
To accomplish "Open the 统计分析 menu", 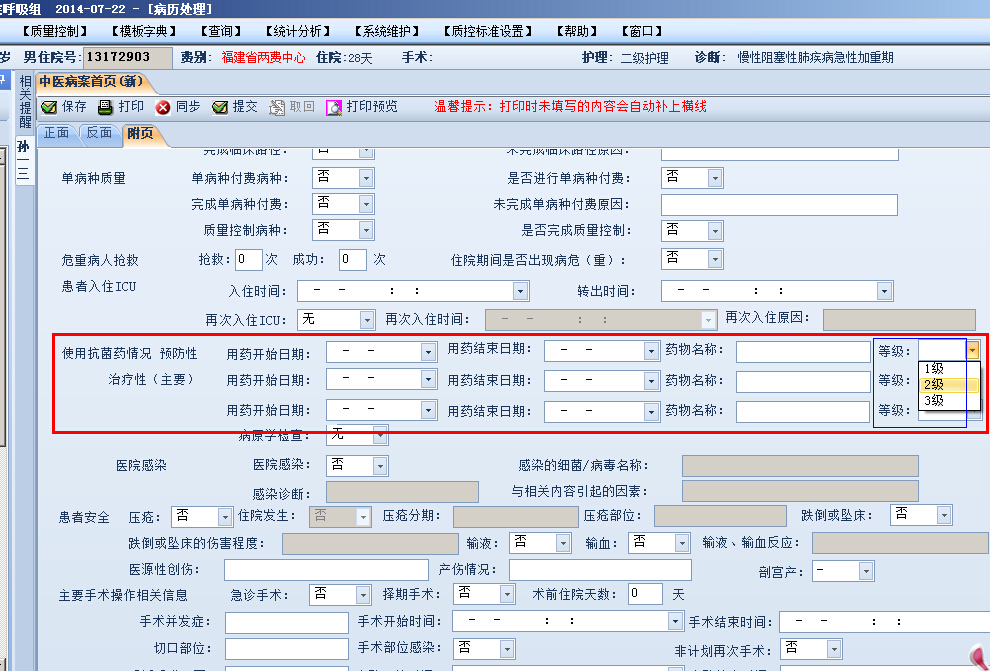I will click(x=298, y=32).
